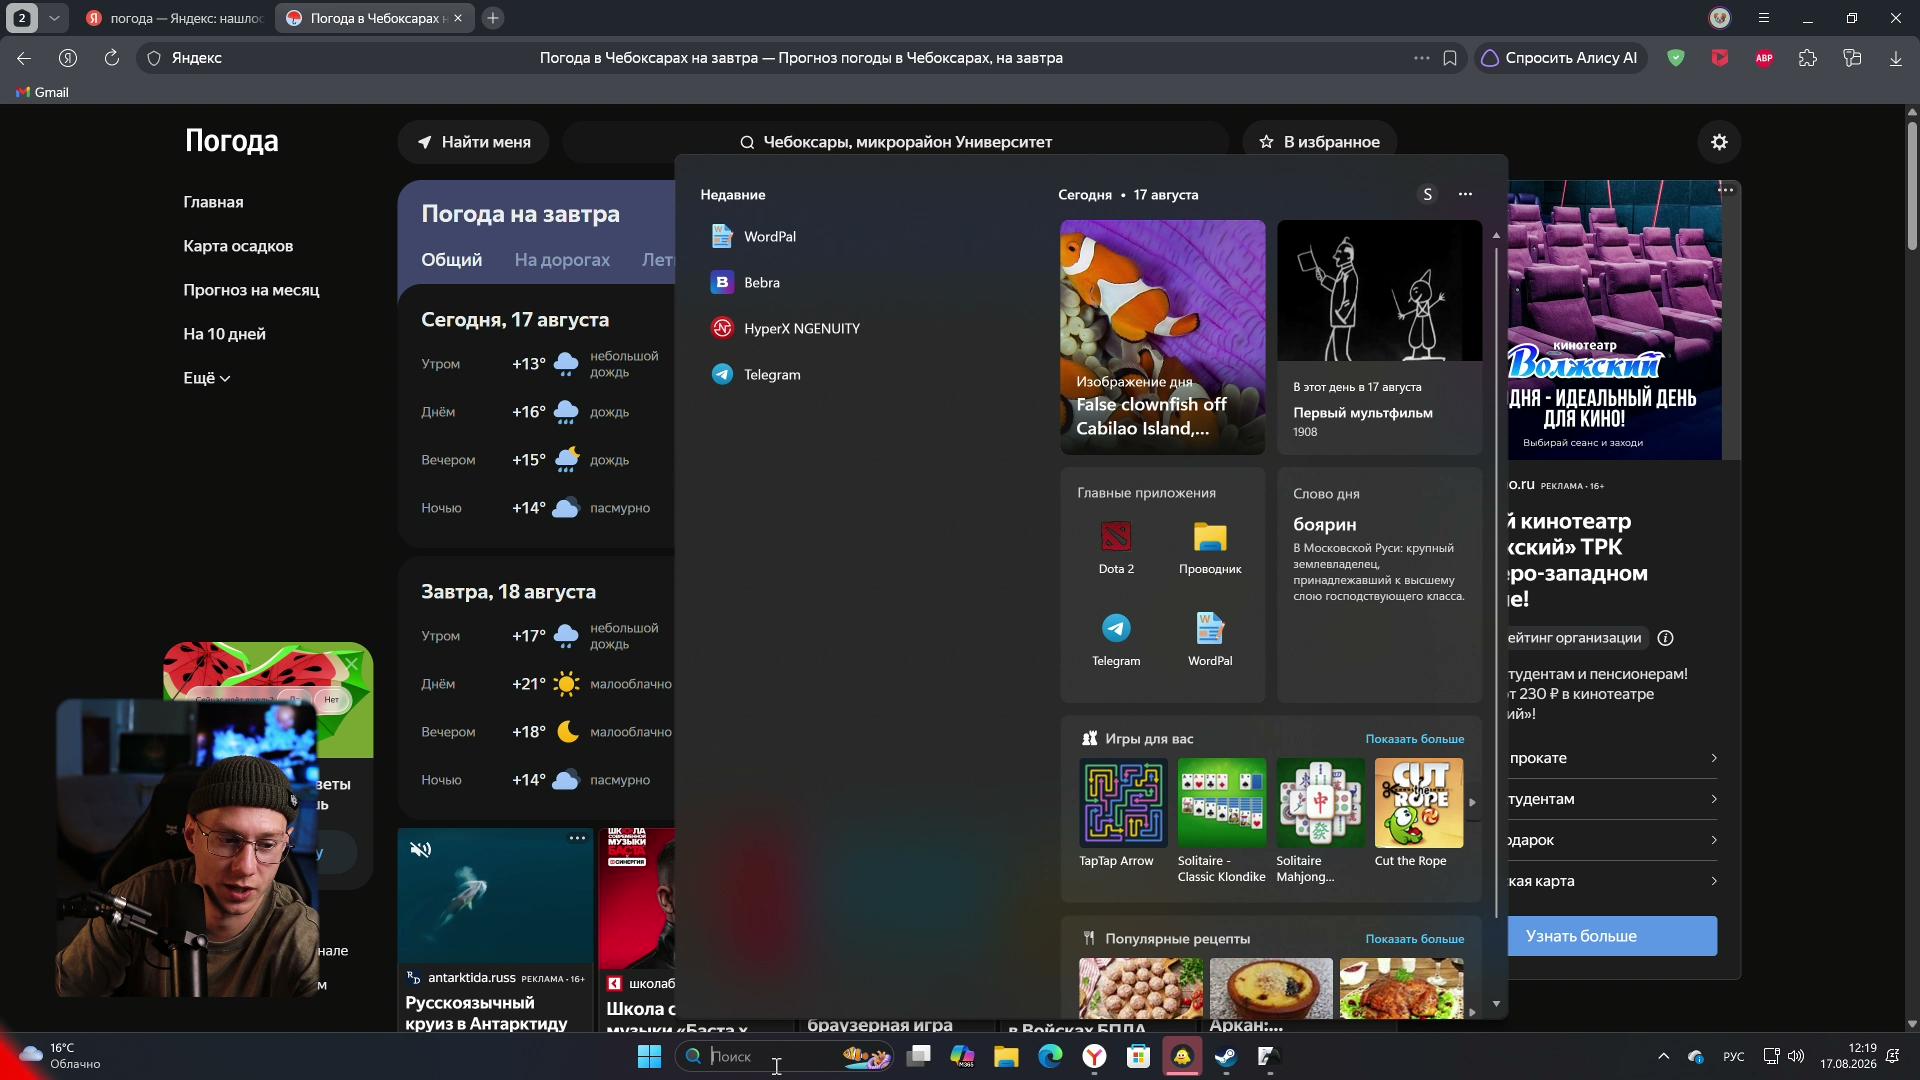Open the На 10 дней forecast
The width and height of the screenshot is (1920, 1080).
(x=224, y=334)
